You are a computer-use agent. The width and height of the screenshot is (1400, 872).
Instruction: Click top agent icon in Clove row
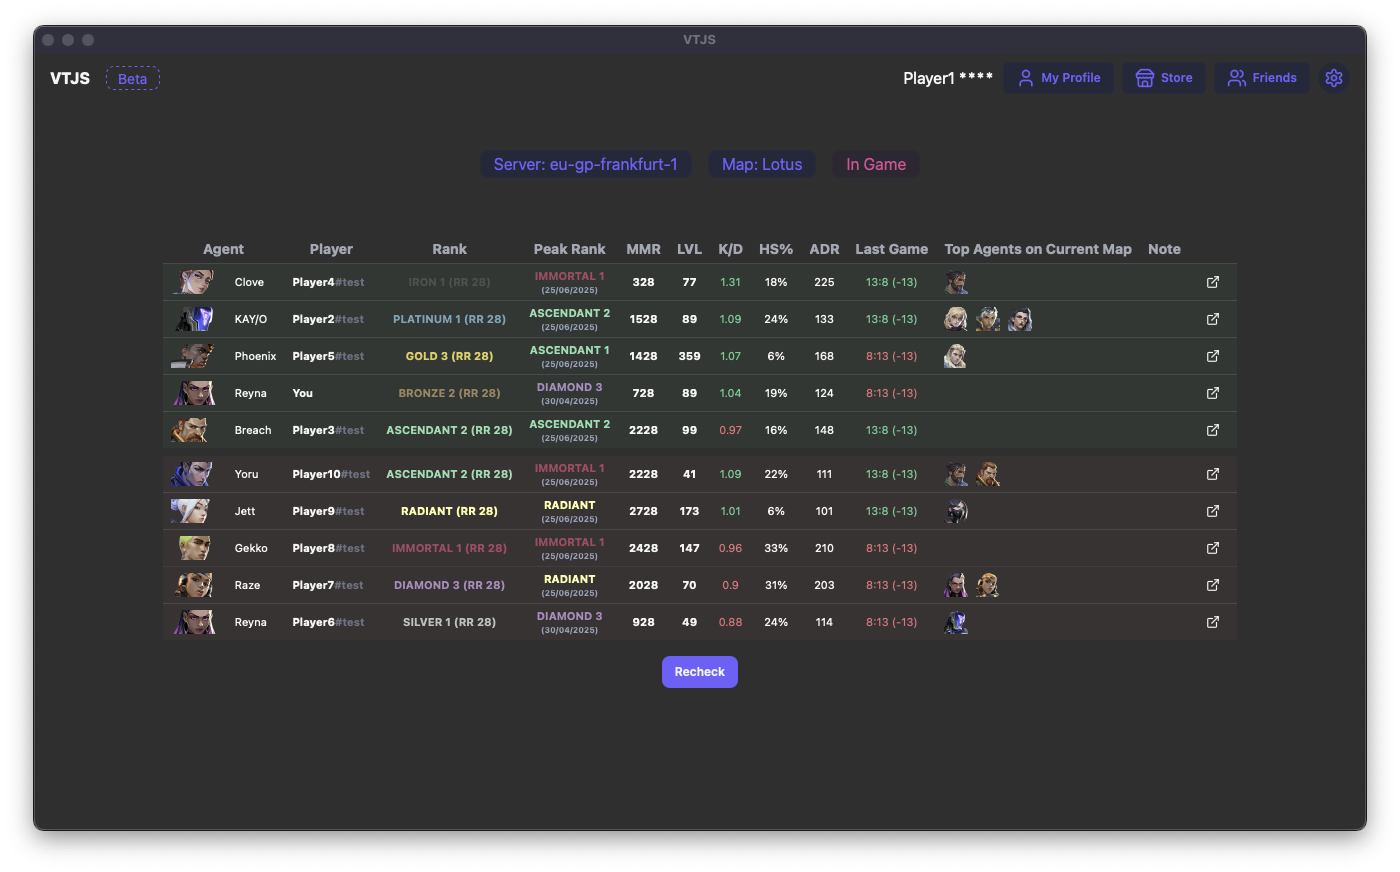(957, 282)
